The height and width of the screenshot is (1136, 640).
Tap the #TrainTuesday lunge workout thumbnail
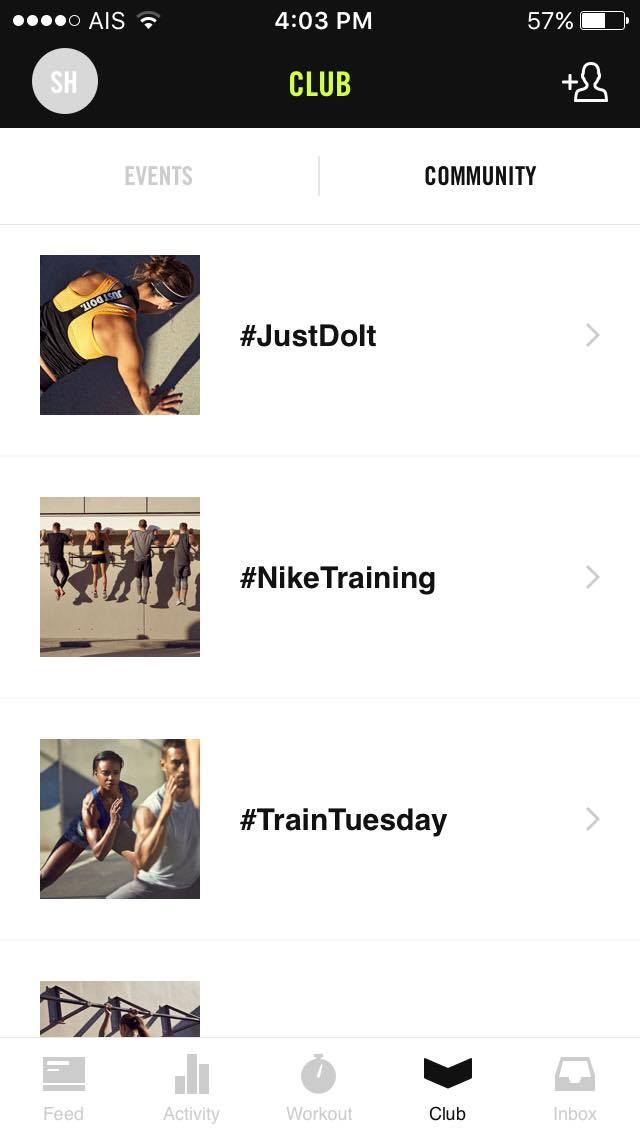point(120,819)
